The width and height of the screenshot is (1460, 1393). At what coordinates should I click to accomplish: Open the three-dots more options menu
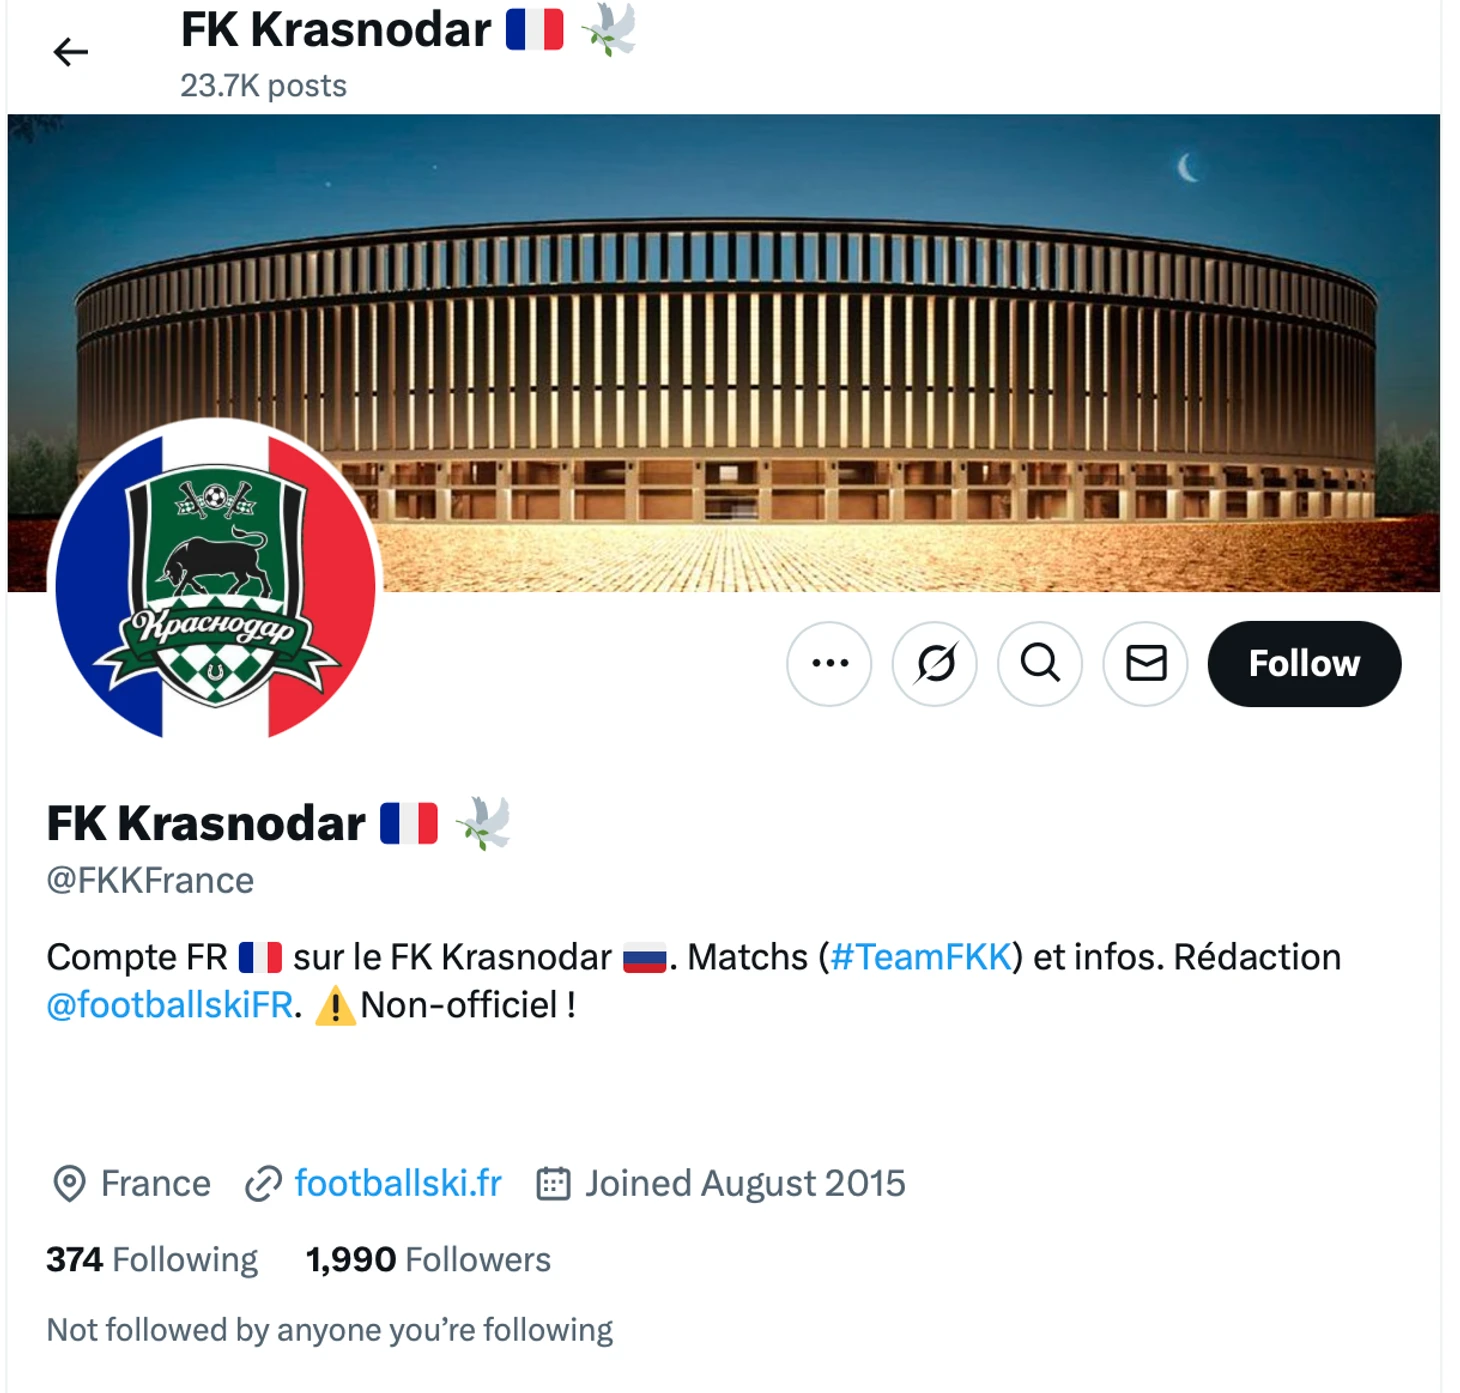[x=829, y=663]
